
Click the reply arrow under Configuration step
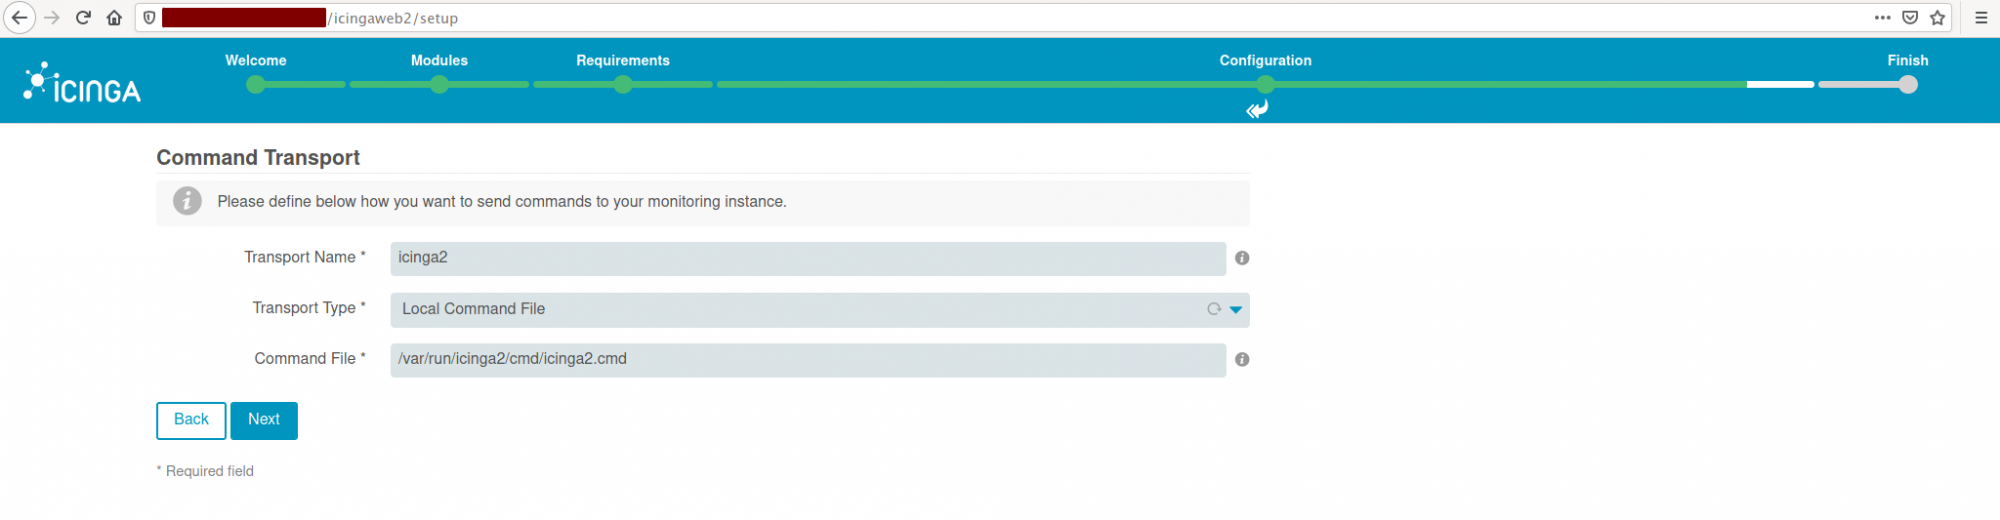[x=1257, y=109]
